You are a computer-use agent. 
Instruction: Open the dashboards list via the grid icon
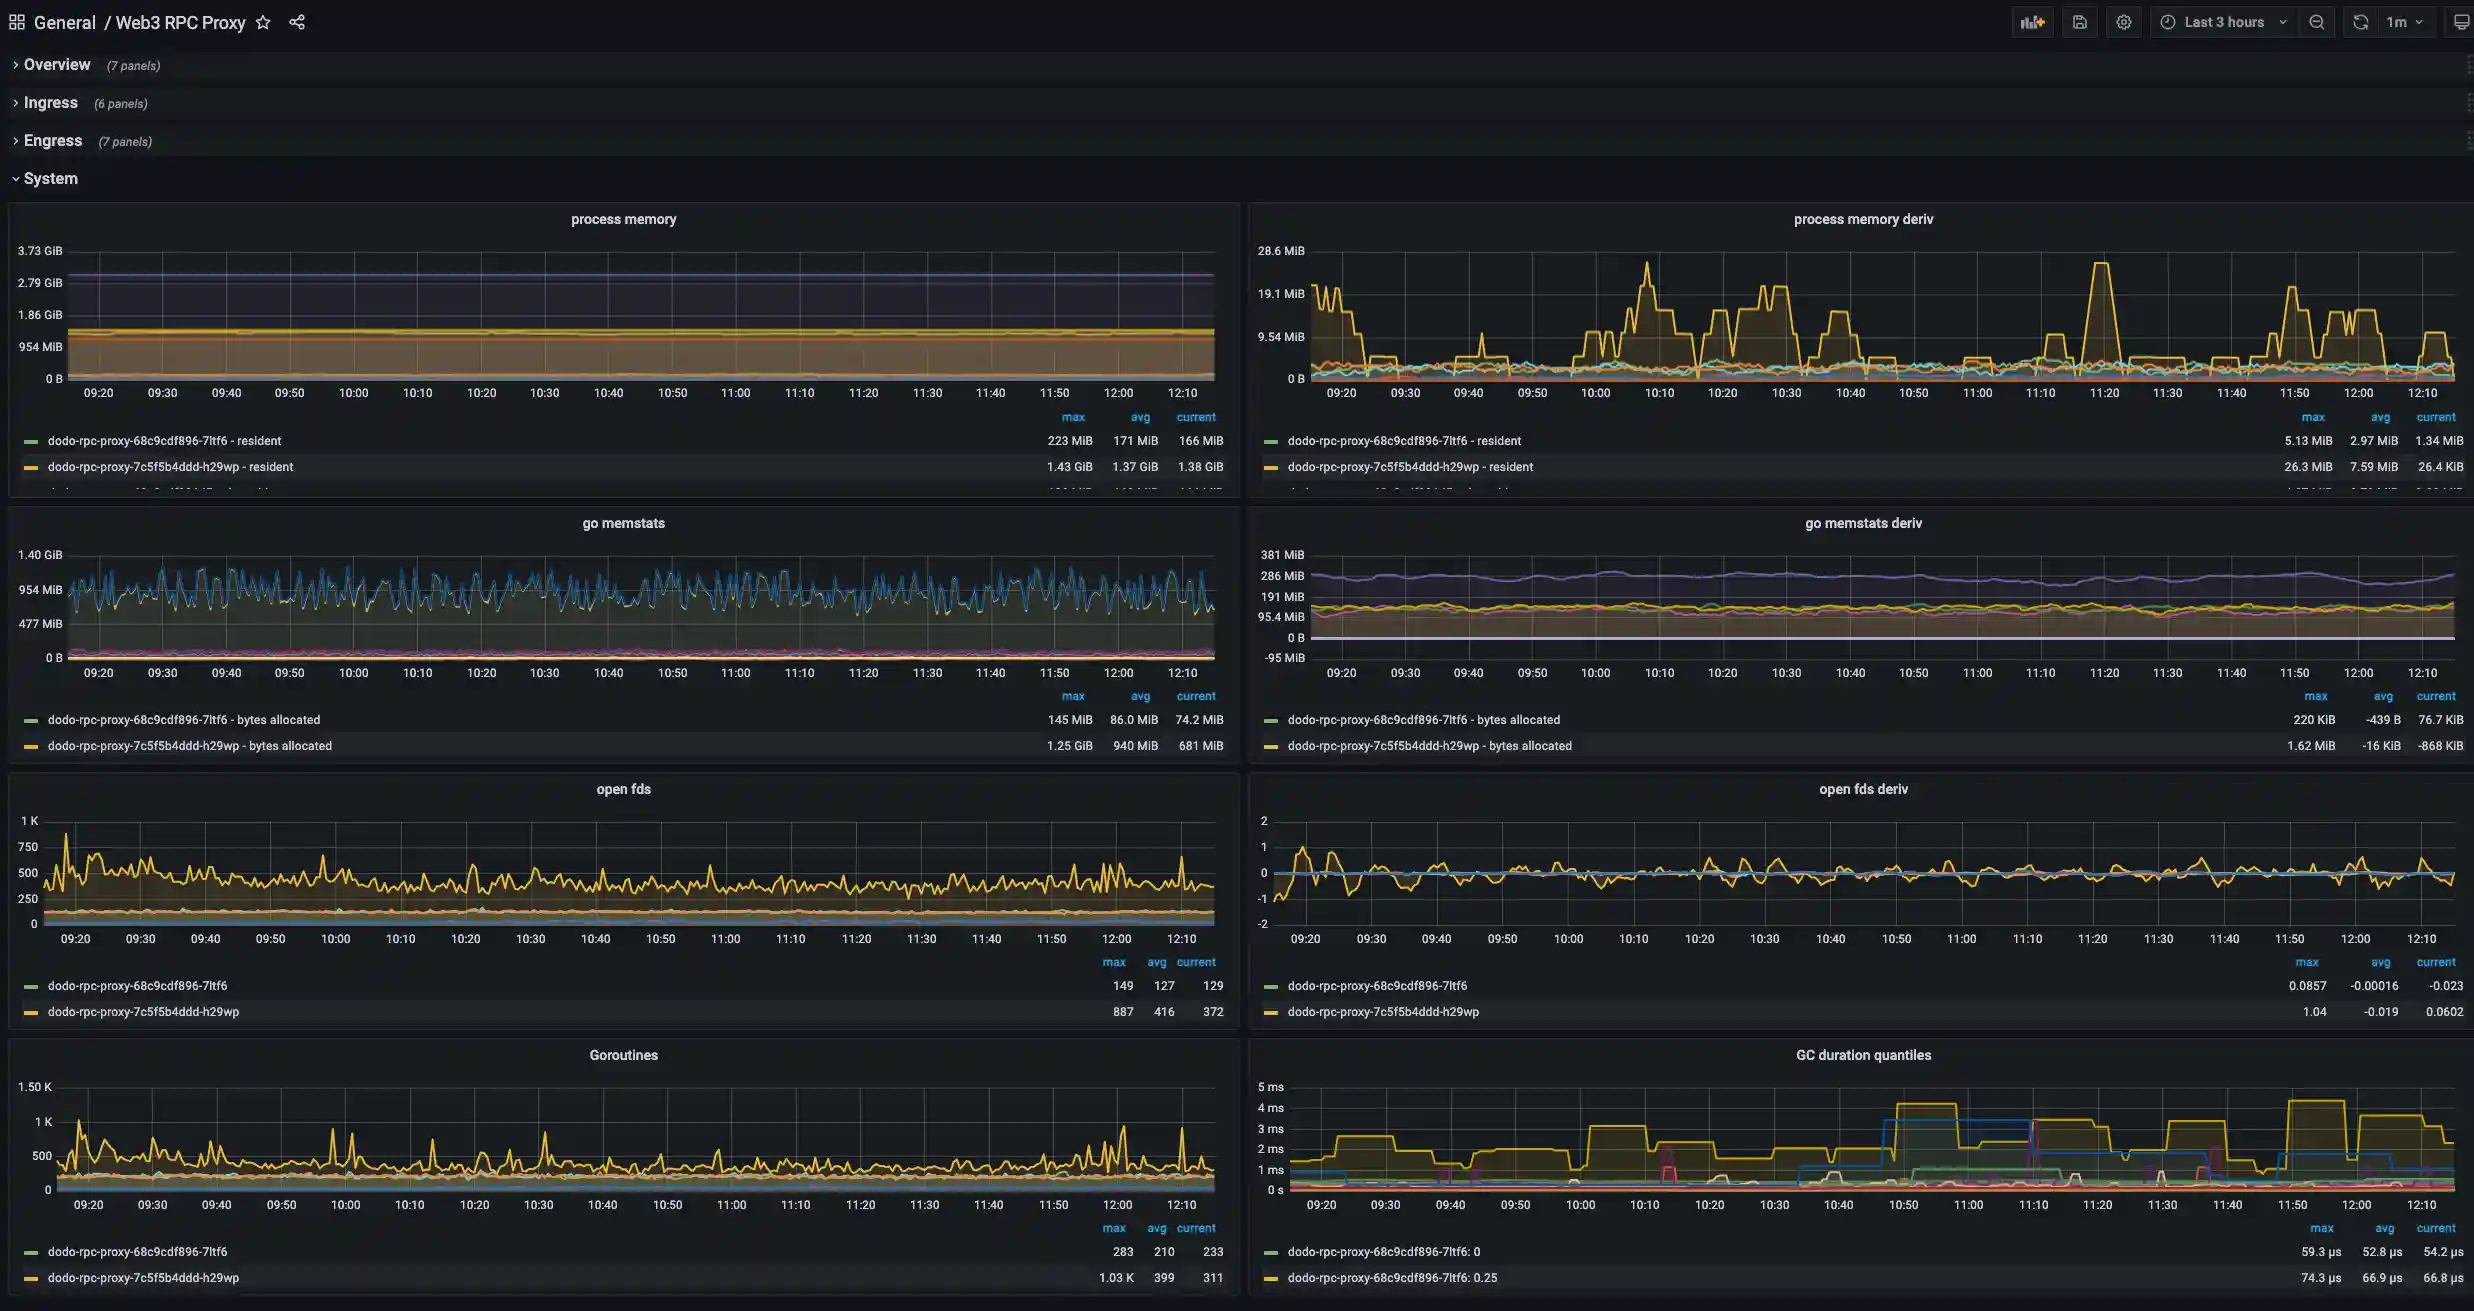[16, 21]
